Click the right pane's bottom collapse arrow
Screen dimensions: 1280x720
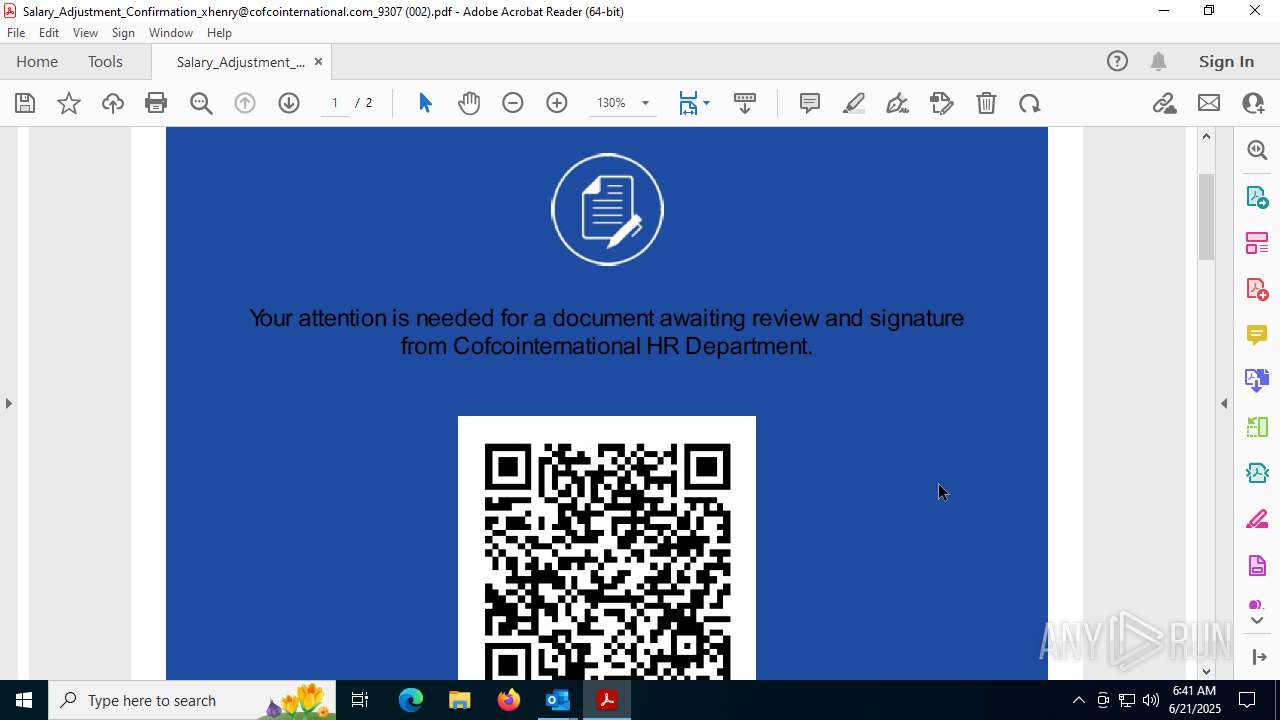click(x=1257, y=657)
